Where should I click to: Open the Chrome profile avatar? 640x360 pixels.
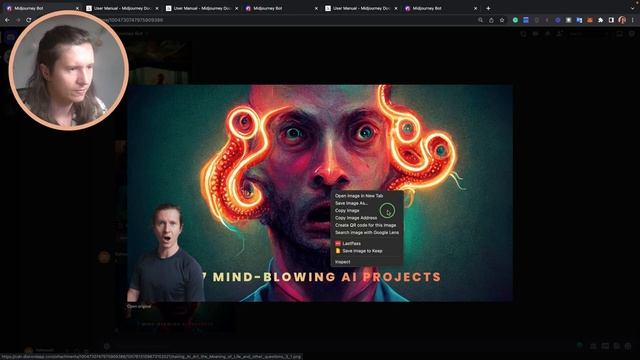tap(622, 20)
